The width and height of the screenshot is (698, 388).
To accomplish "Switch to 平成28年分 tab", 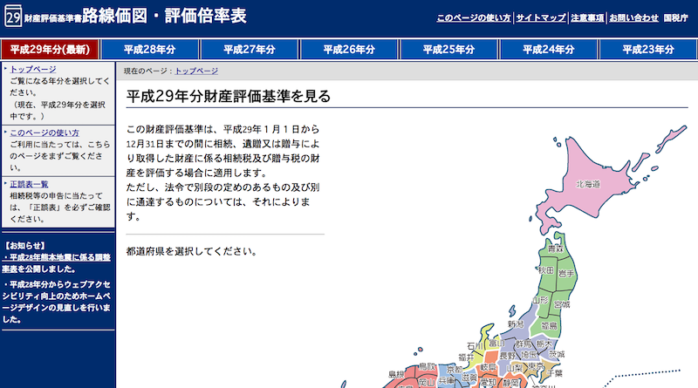I will (150, 49).
